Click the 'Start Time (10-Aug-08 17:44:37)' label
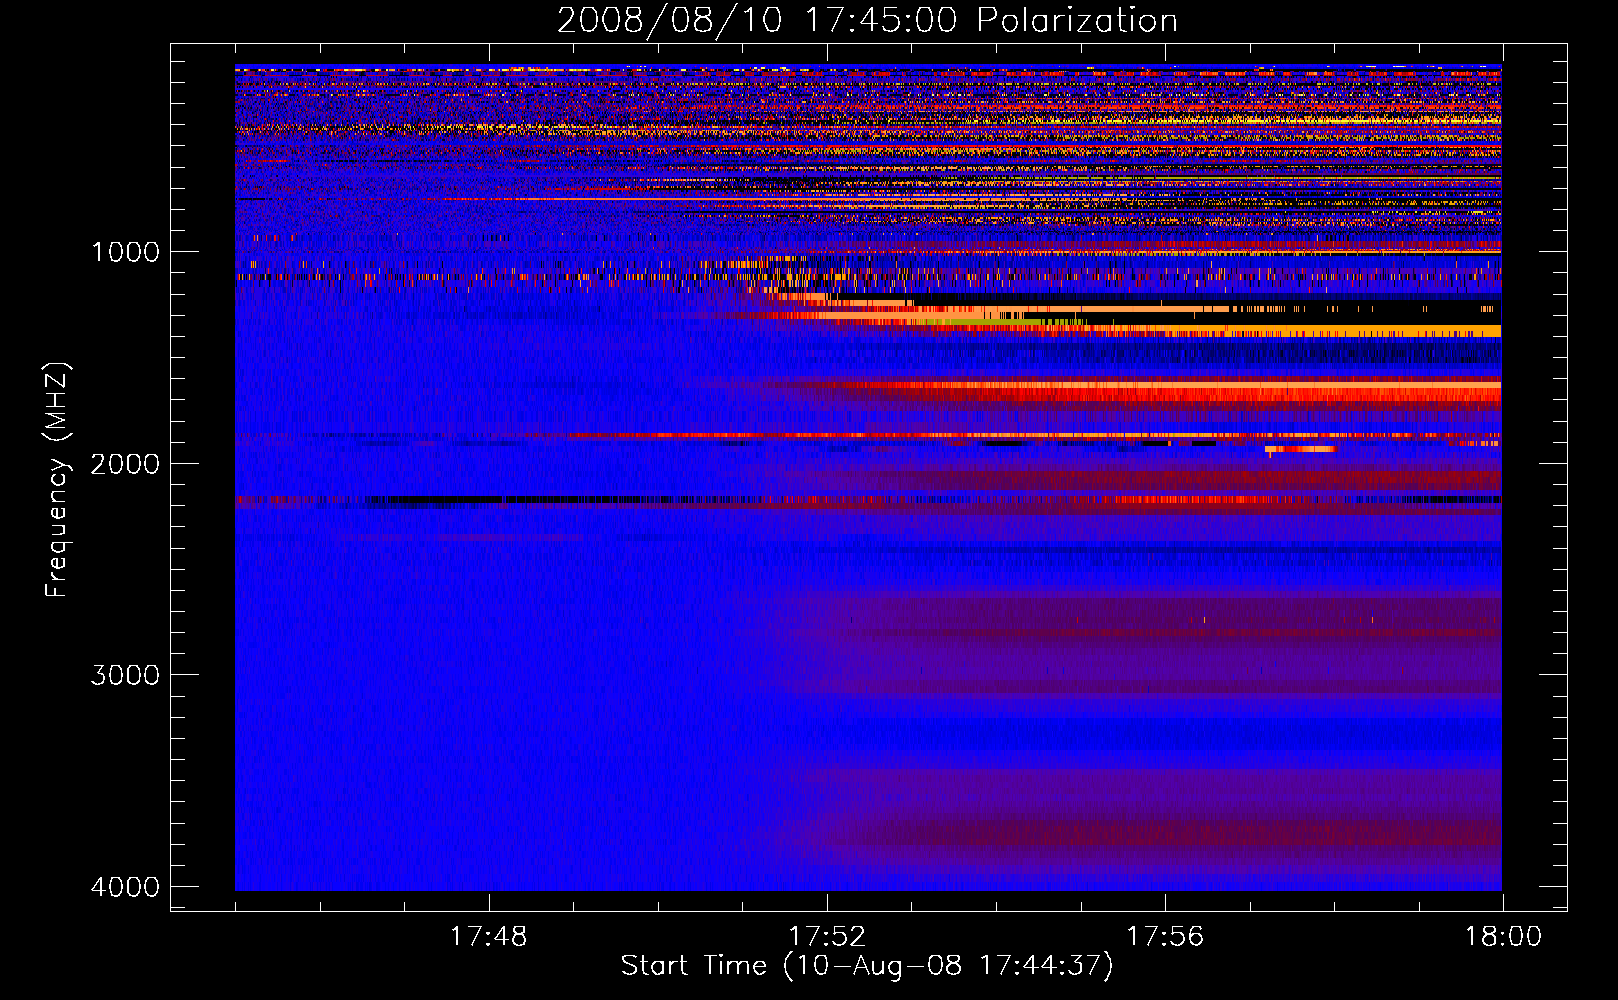This screenshot has height=1000, width=1618. click(x=867, y=966)
